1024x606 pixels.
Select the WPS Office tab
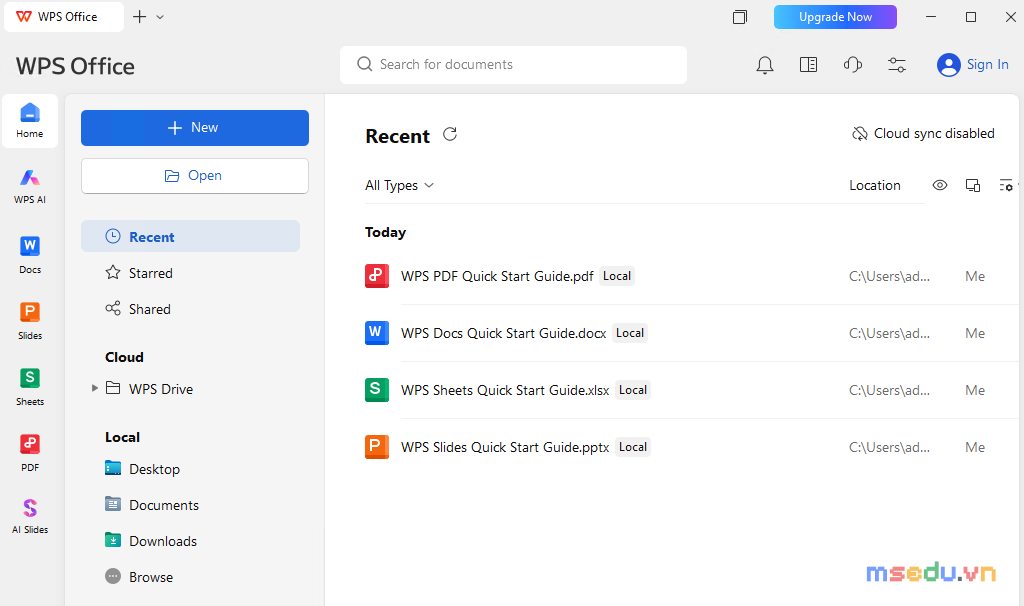point(64,17)
